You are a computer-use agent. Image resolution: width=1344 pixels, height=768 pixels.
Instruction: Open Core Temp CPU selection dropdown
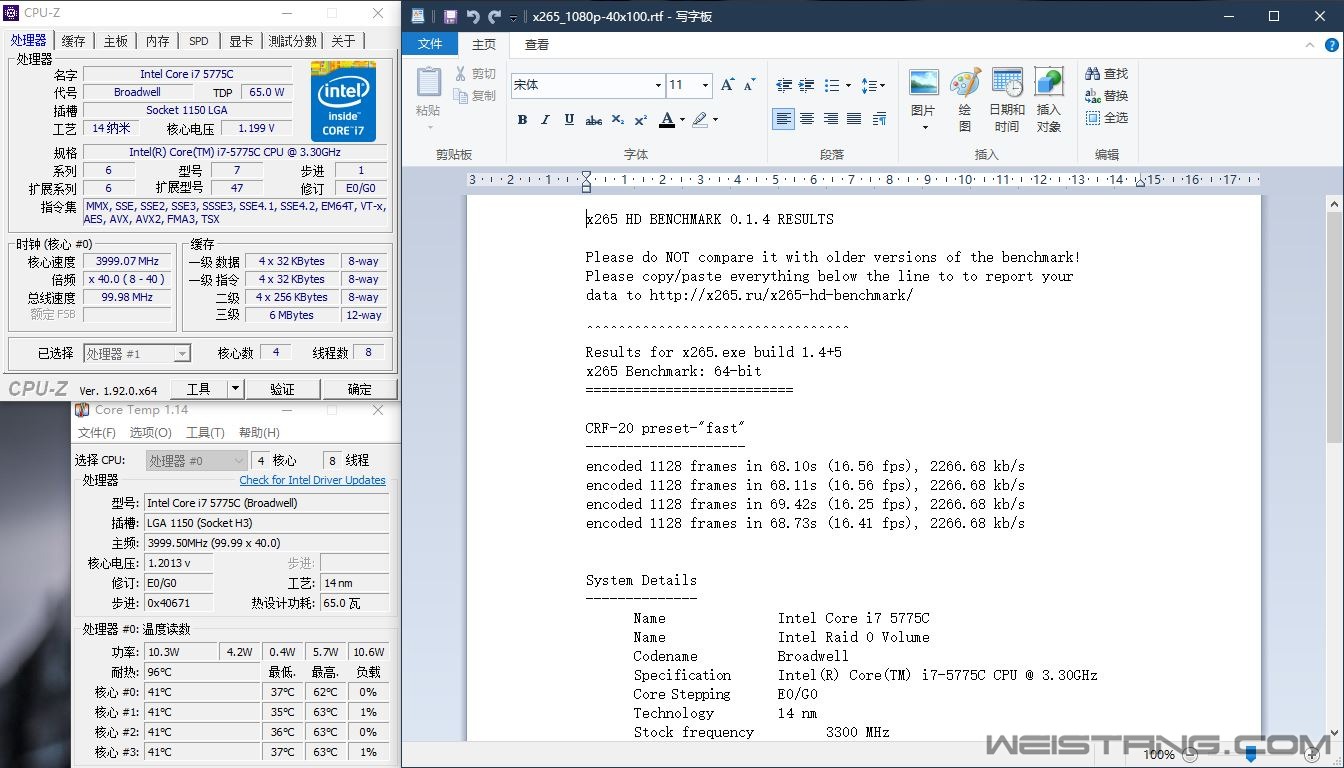tap(196, 460)
